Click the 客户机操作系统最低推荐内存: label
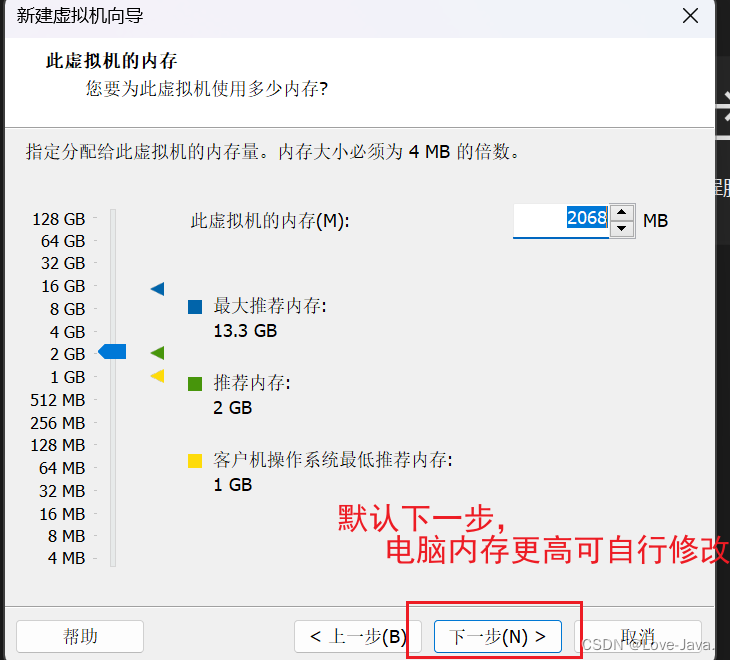The width and height of the screenshot is (730, 660). click(x=333, y=460)
